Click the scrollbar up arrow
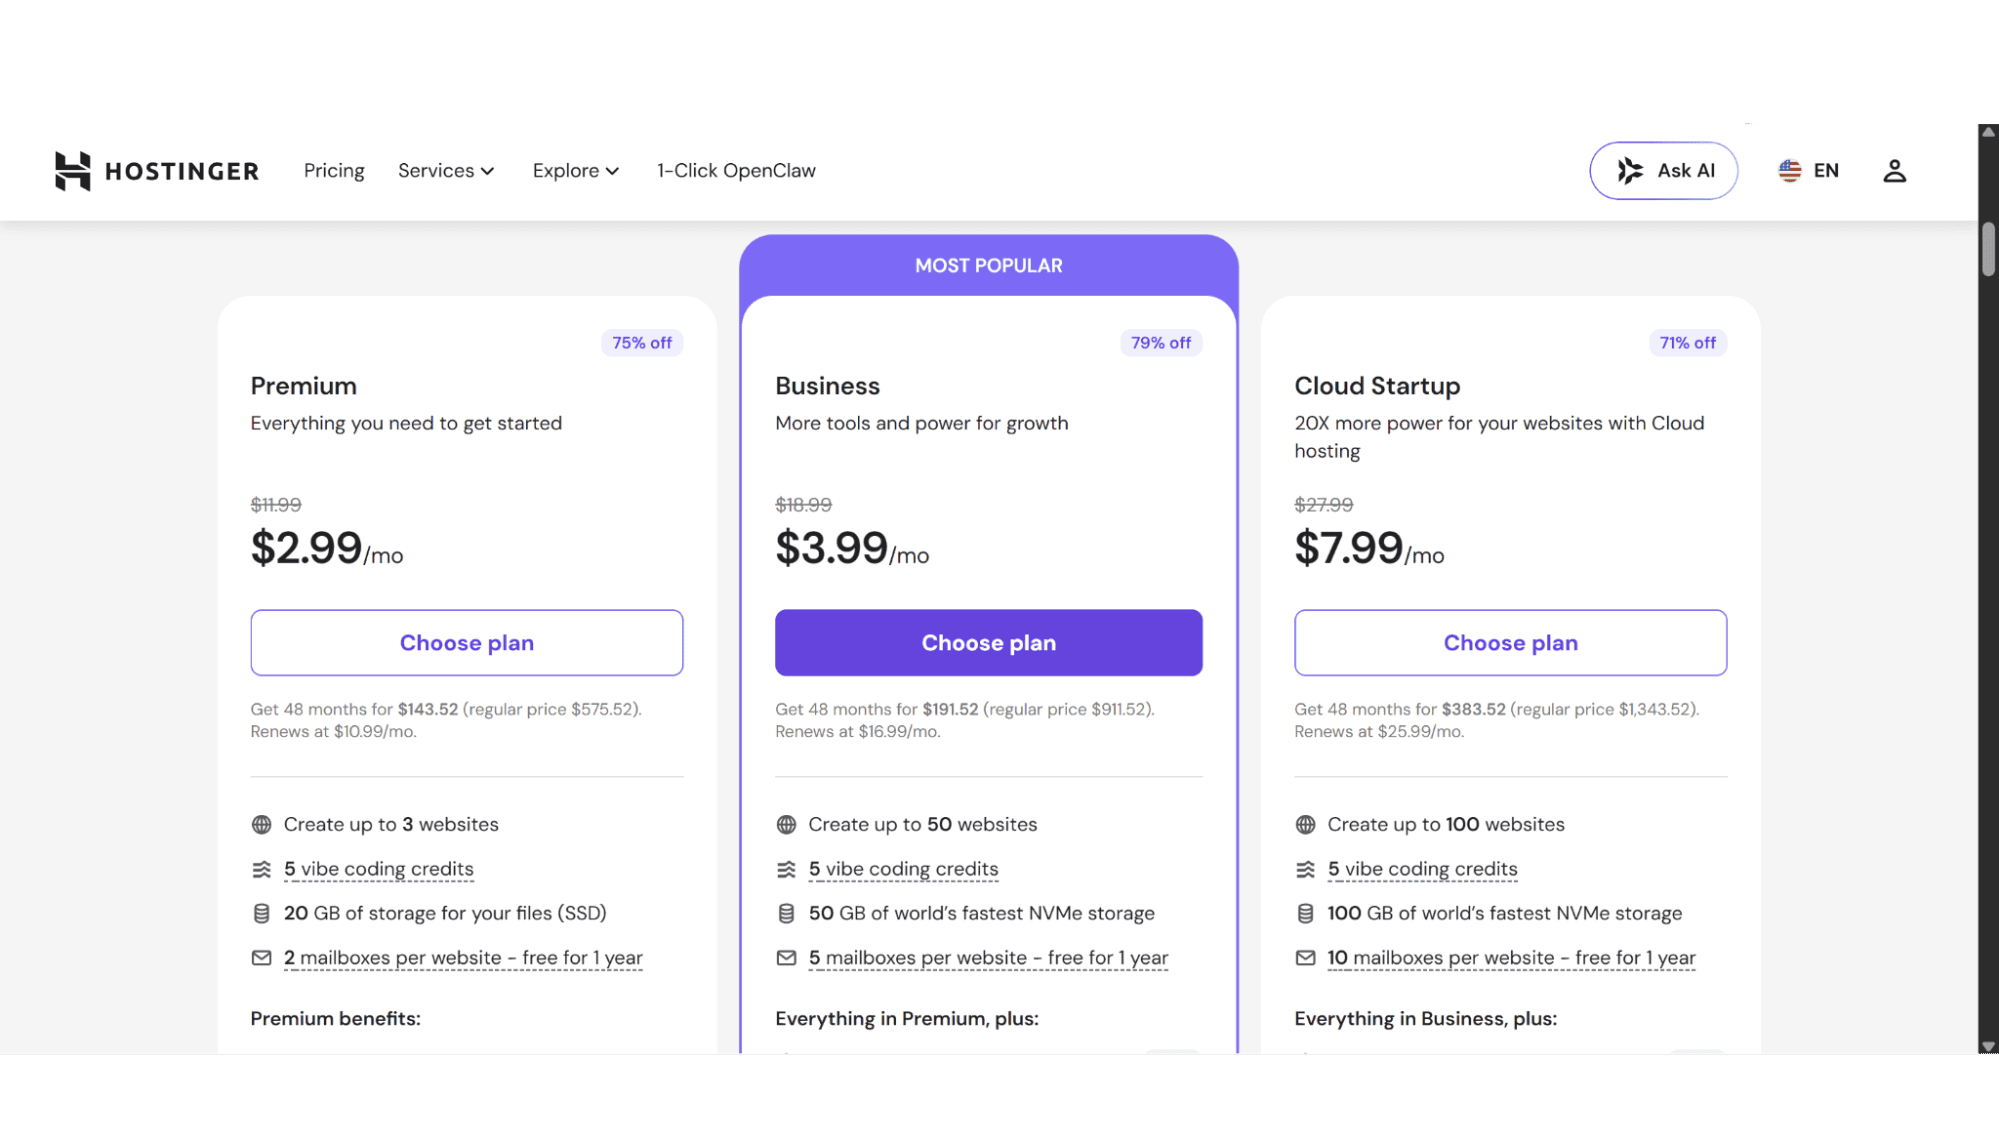Viewport: 1999px width, 1125px height. click(x=1988, y=131)
